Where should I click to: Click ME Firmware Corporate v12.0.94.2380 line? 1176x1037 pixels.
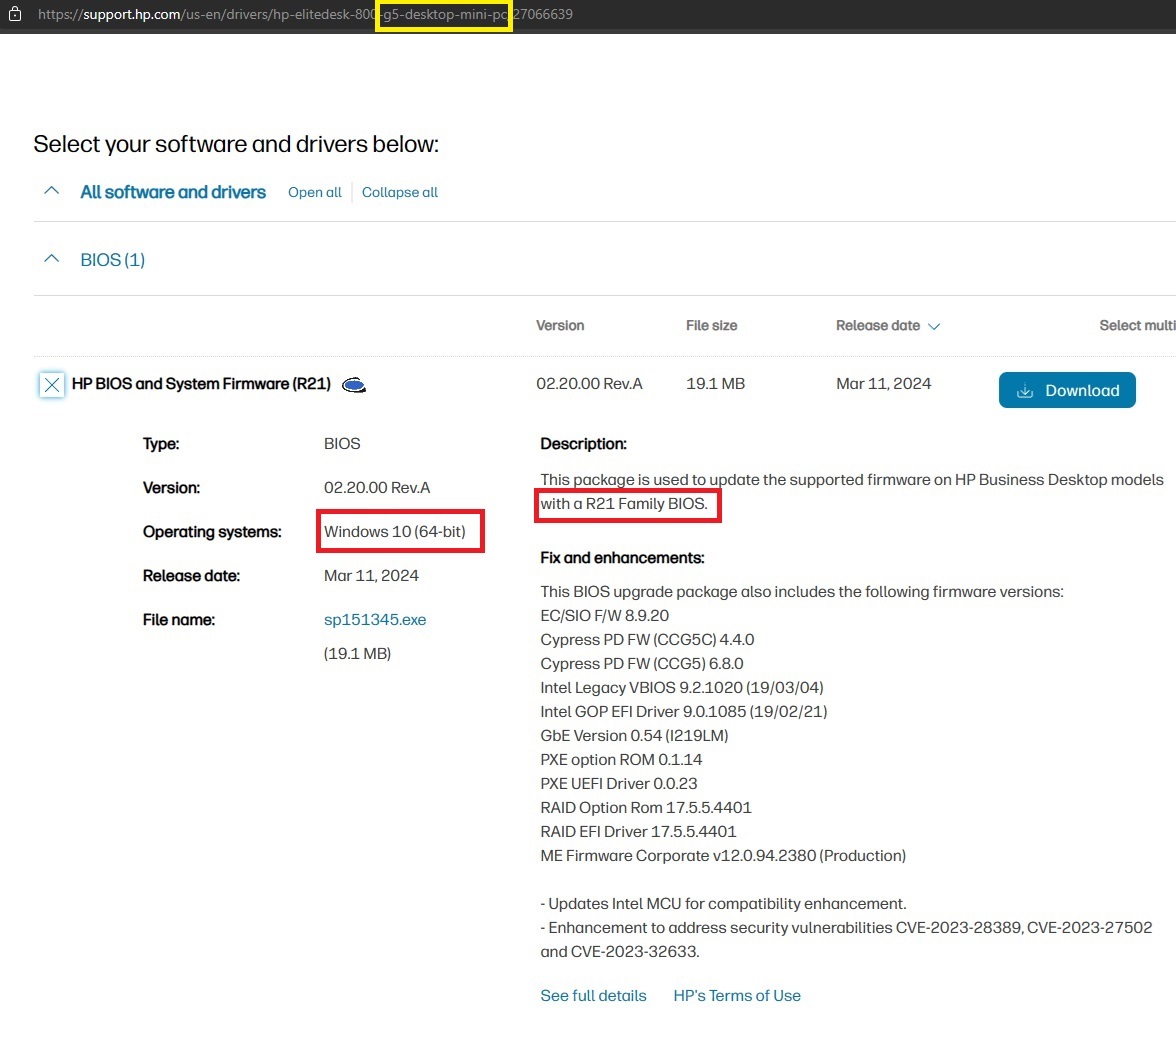click(723, 856)
